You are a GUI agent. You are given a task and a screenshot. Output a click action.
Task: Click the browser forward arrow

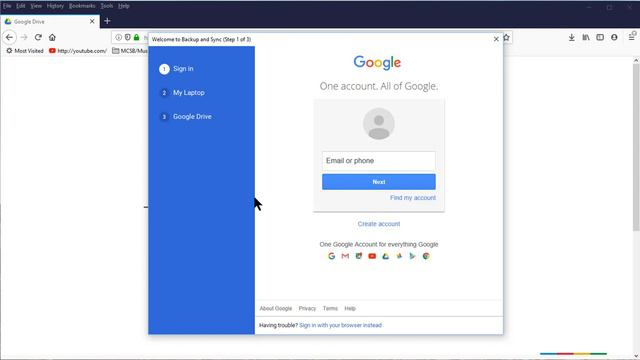pos(24,38)
